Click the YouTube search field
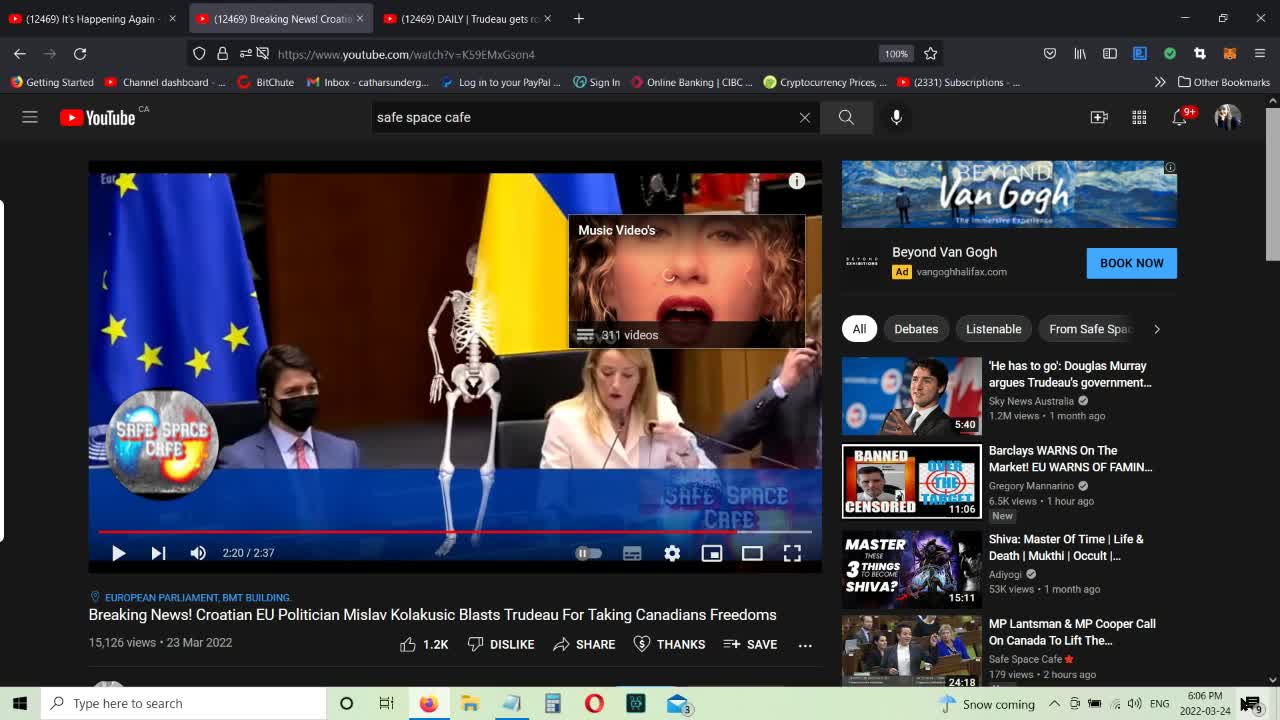The width and height of the screenshot is (1280, 720). (583, 117)
